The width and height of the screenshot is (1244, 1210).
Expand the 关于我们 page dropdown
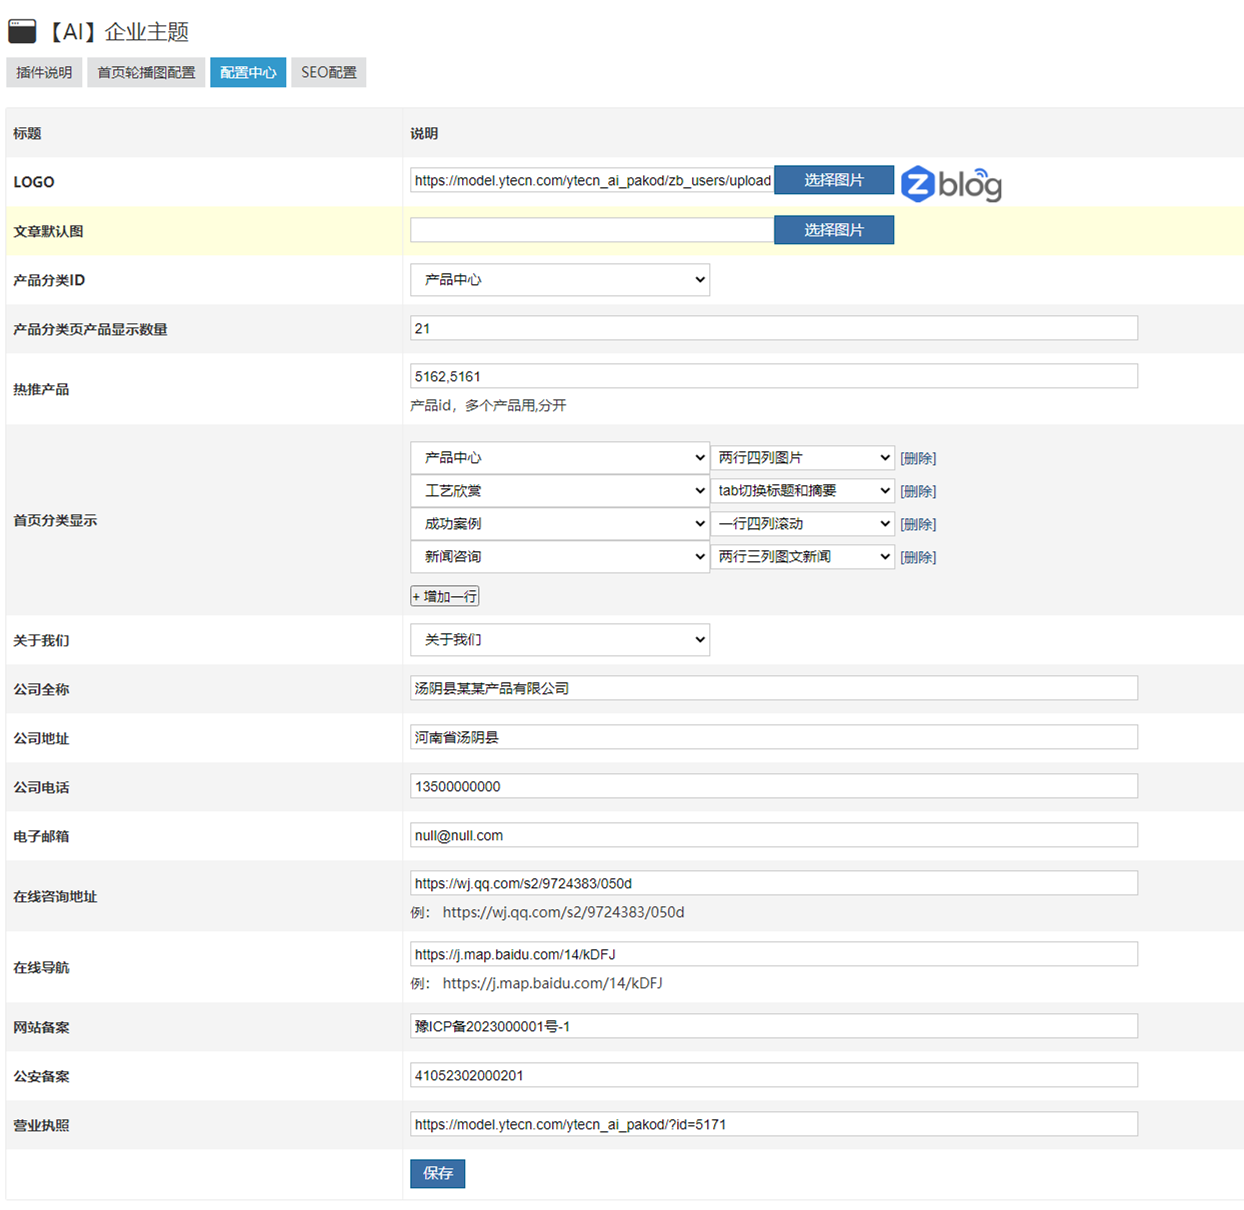559,640
